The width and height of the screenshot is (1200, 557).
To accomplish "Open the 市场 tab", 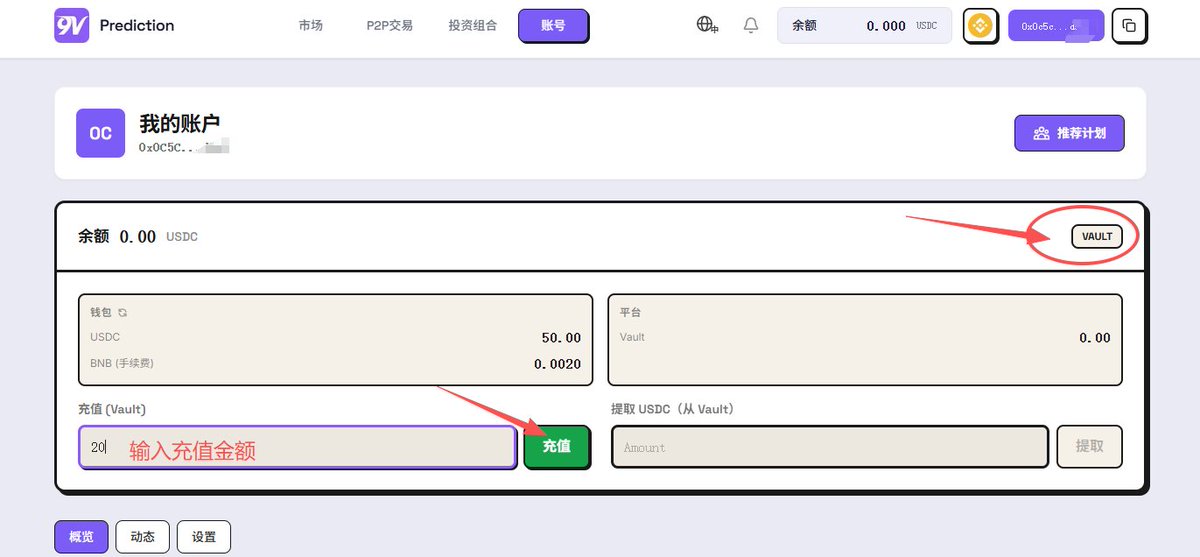I will [311, 26].
